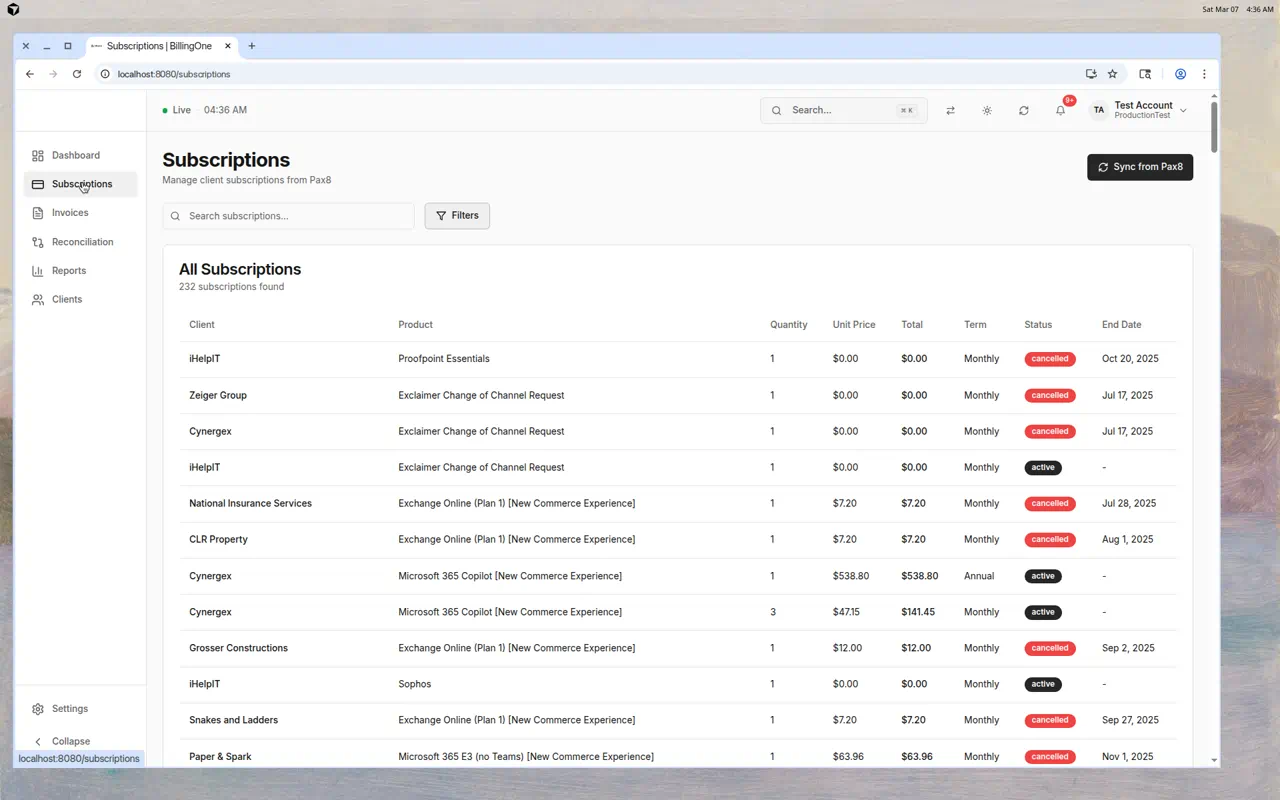Click Sat Mar 07 date in top bar
The width and height of the screenshot is (1280, 800).
(x=1220, y=9)
